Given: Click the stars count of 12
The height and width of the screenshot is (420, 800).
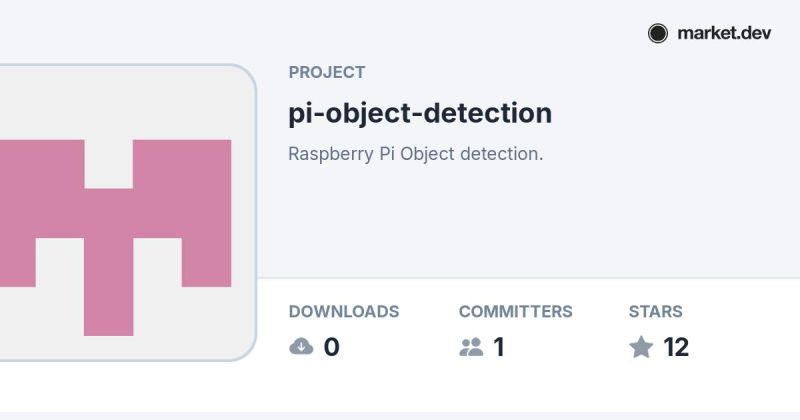Looking at the screenshot, I should 676,347.
